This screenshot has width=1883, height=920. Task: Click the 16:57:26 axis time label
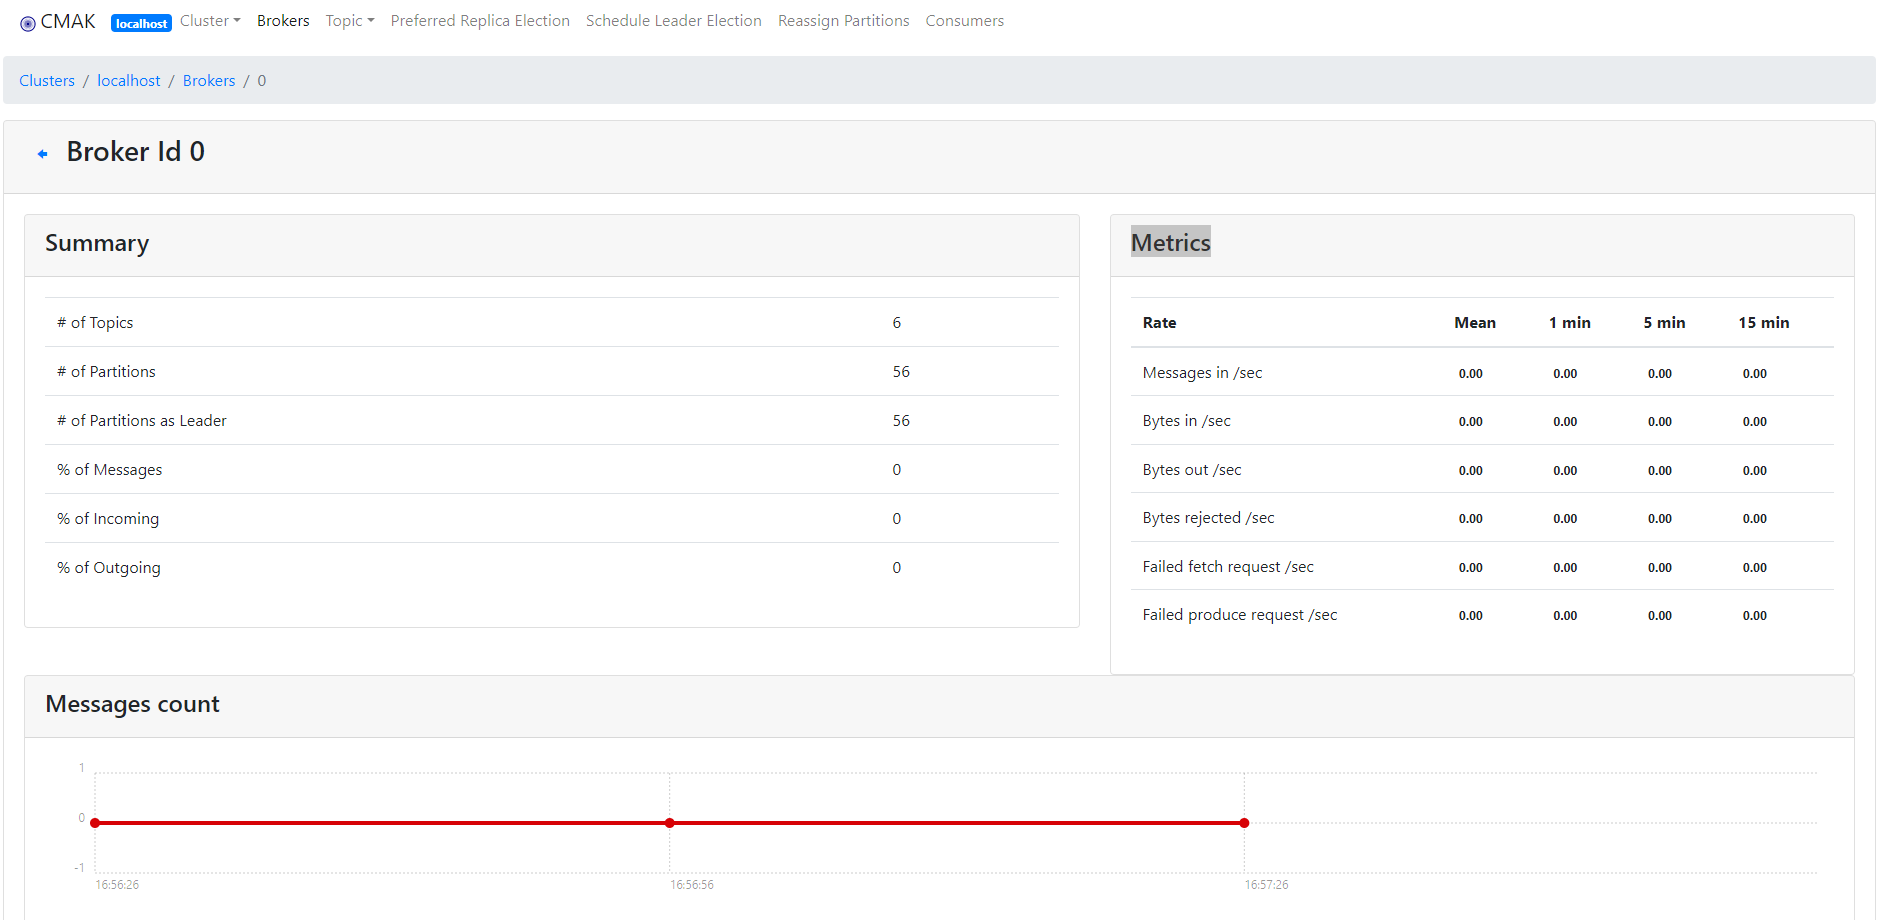1266,885
